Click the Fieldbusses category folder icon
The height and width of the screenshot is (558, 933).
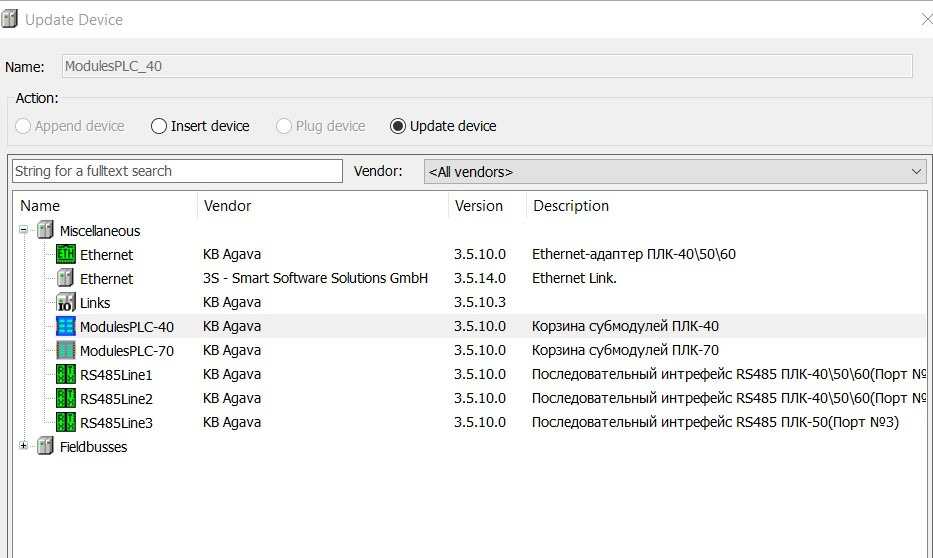pos(45,446)
